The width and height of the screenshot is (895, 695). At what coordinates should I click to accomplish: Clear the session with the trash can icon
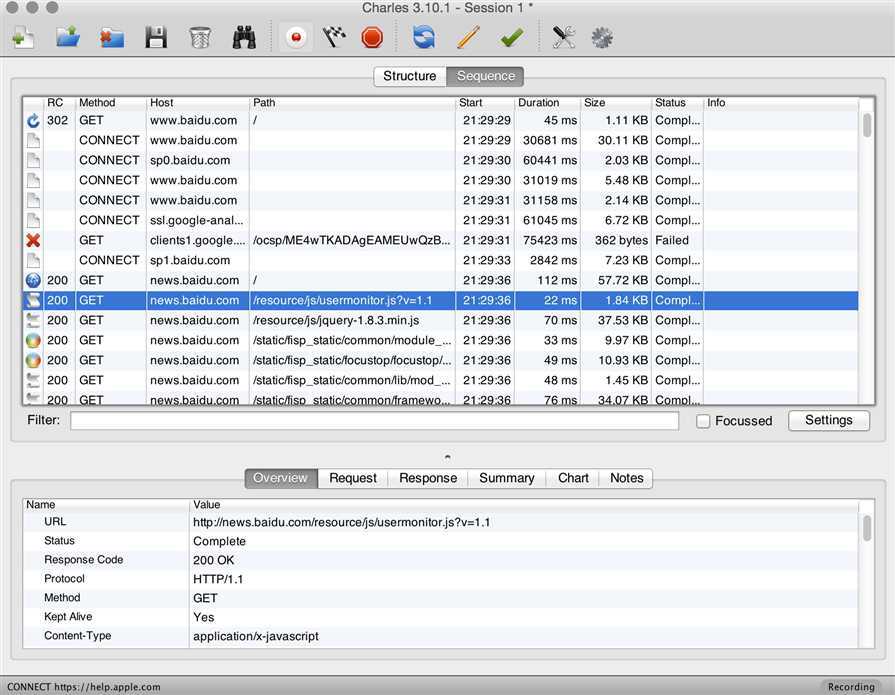click(x=200, y=38)
